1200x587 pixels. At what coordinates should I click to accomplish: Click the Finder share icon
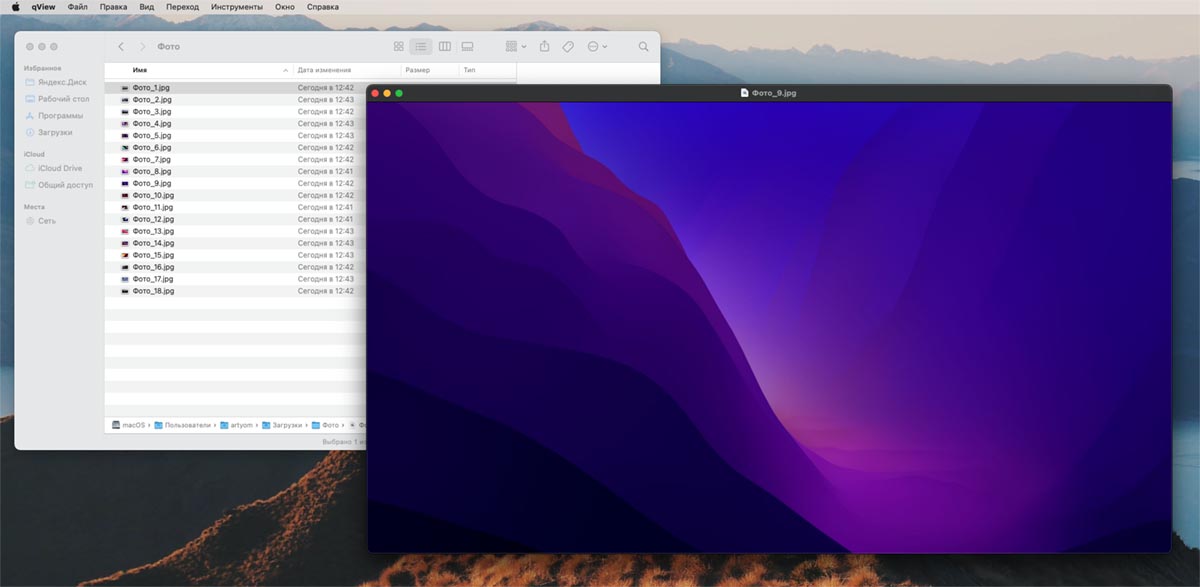coord(544,47)
